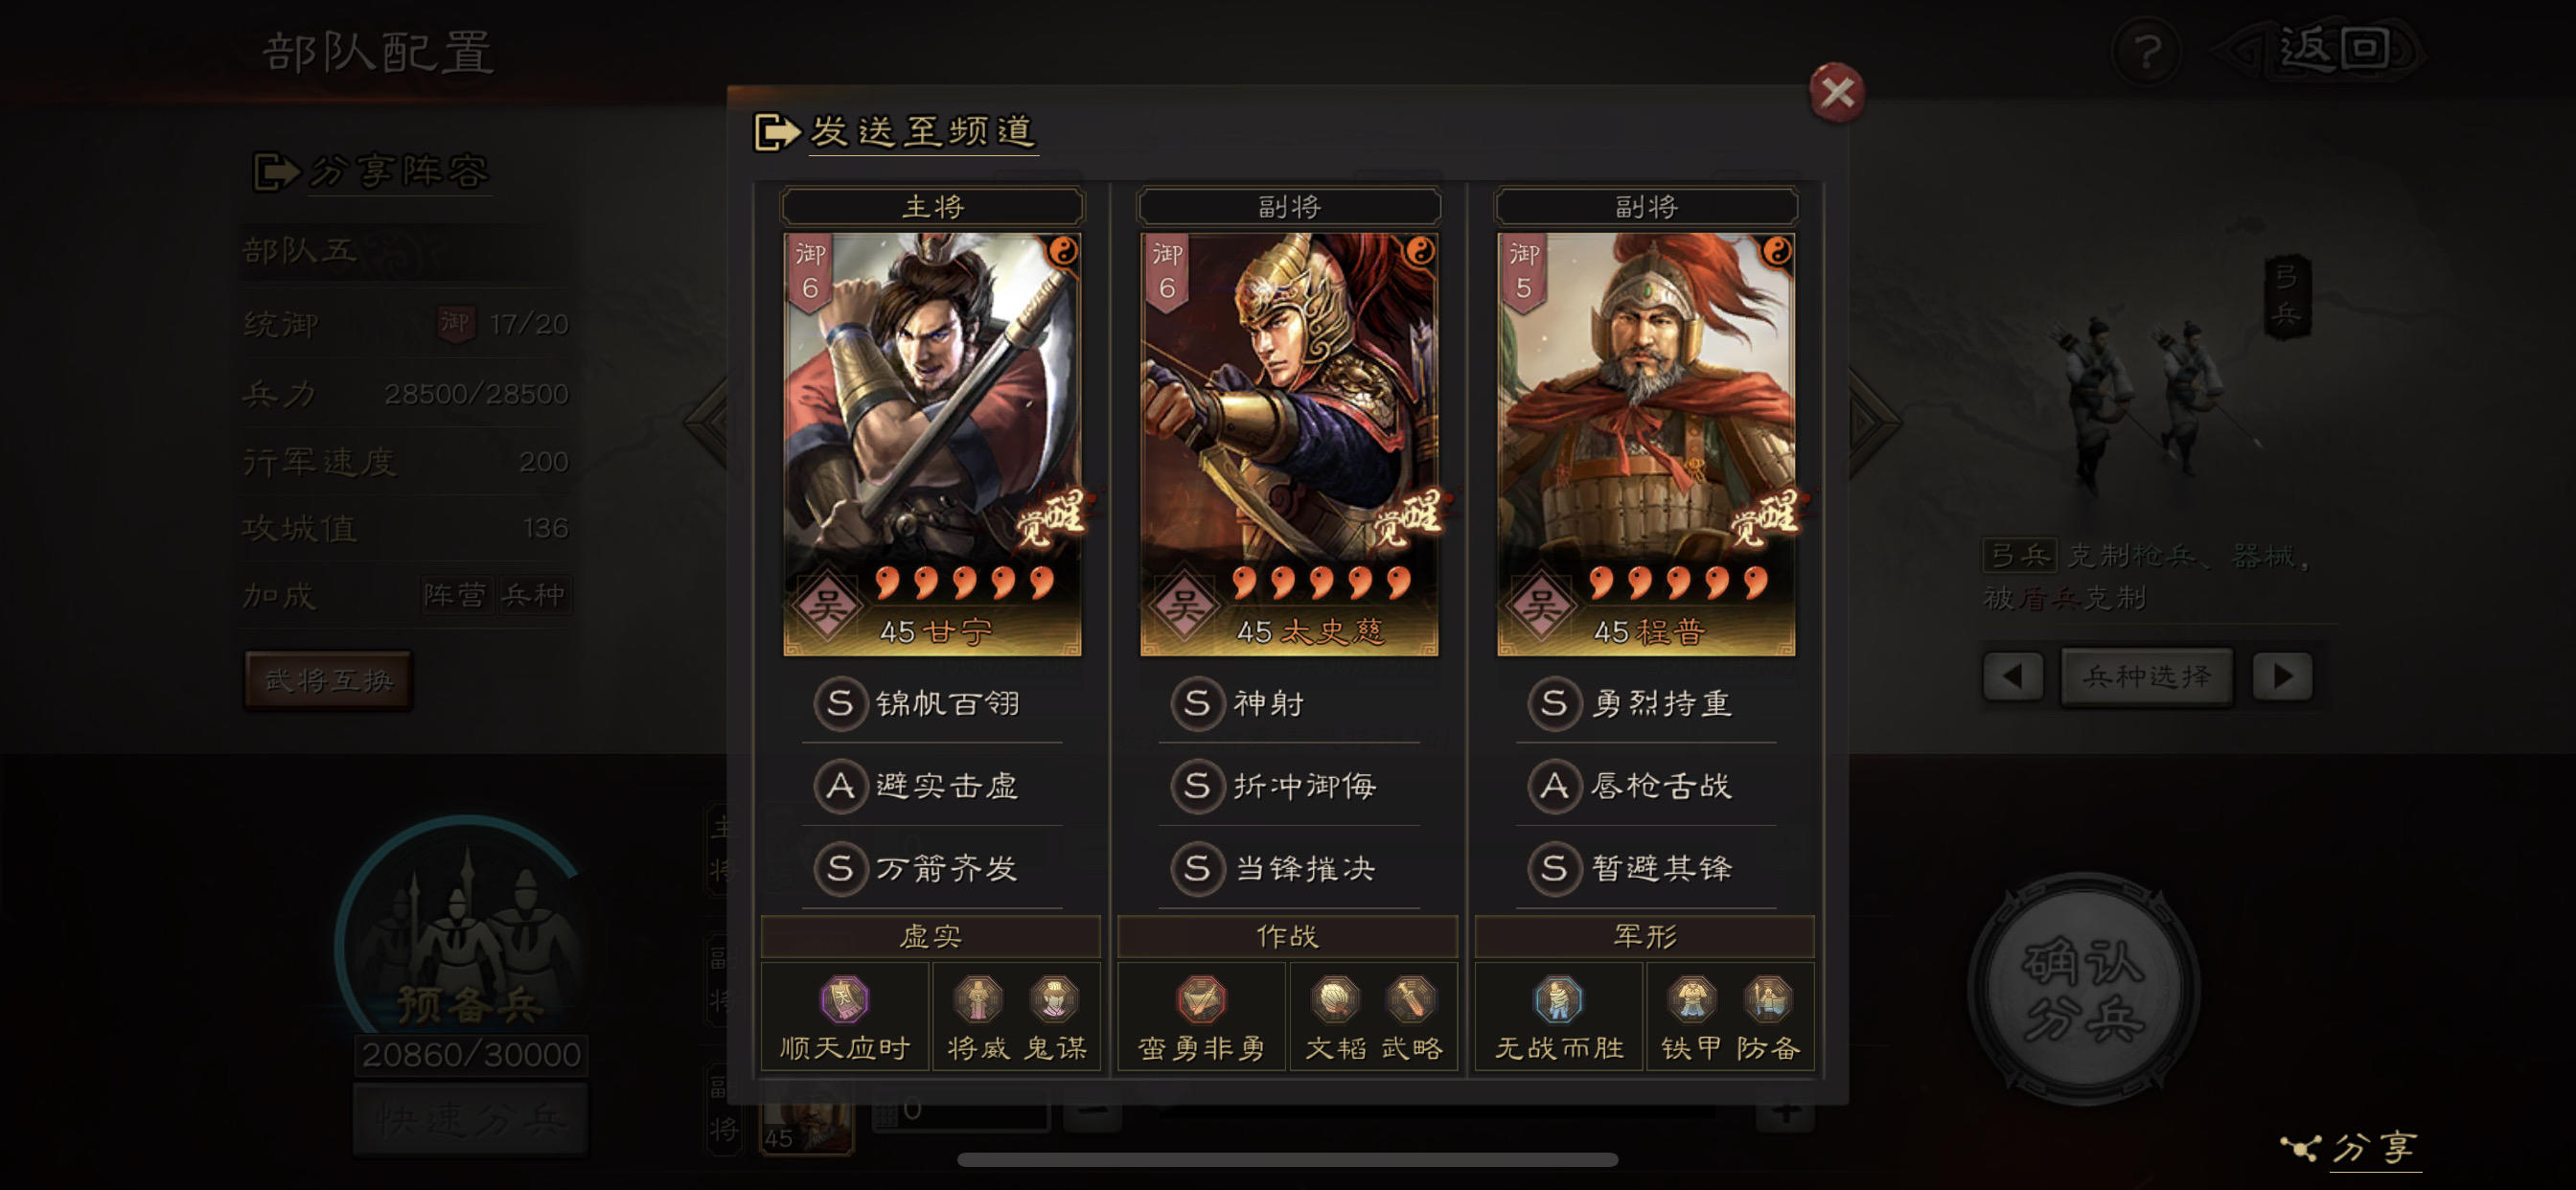Viewport: 2576px width, 1190px height.
Task: Tap the 蛮勇非勇 skill icon
Action: pos(1201,999)
